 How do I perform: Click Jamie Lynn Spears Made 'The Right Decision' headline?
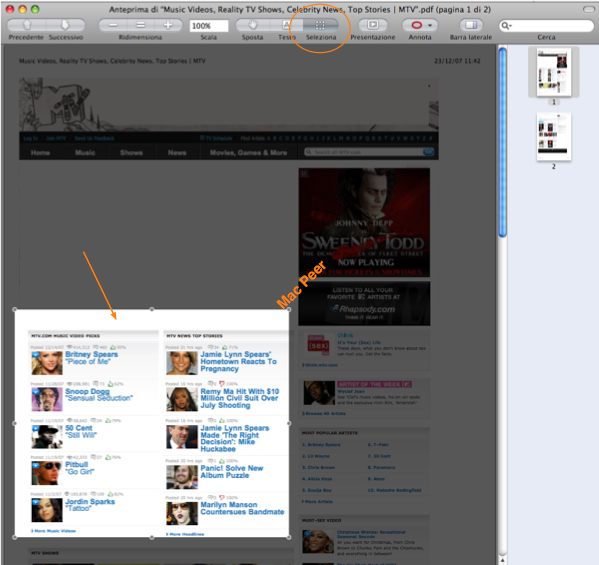235,439
